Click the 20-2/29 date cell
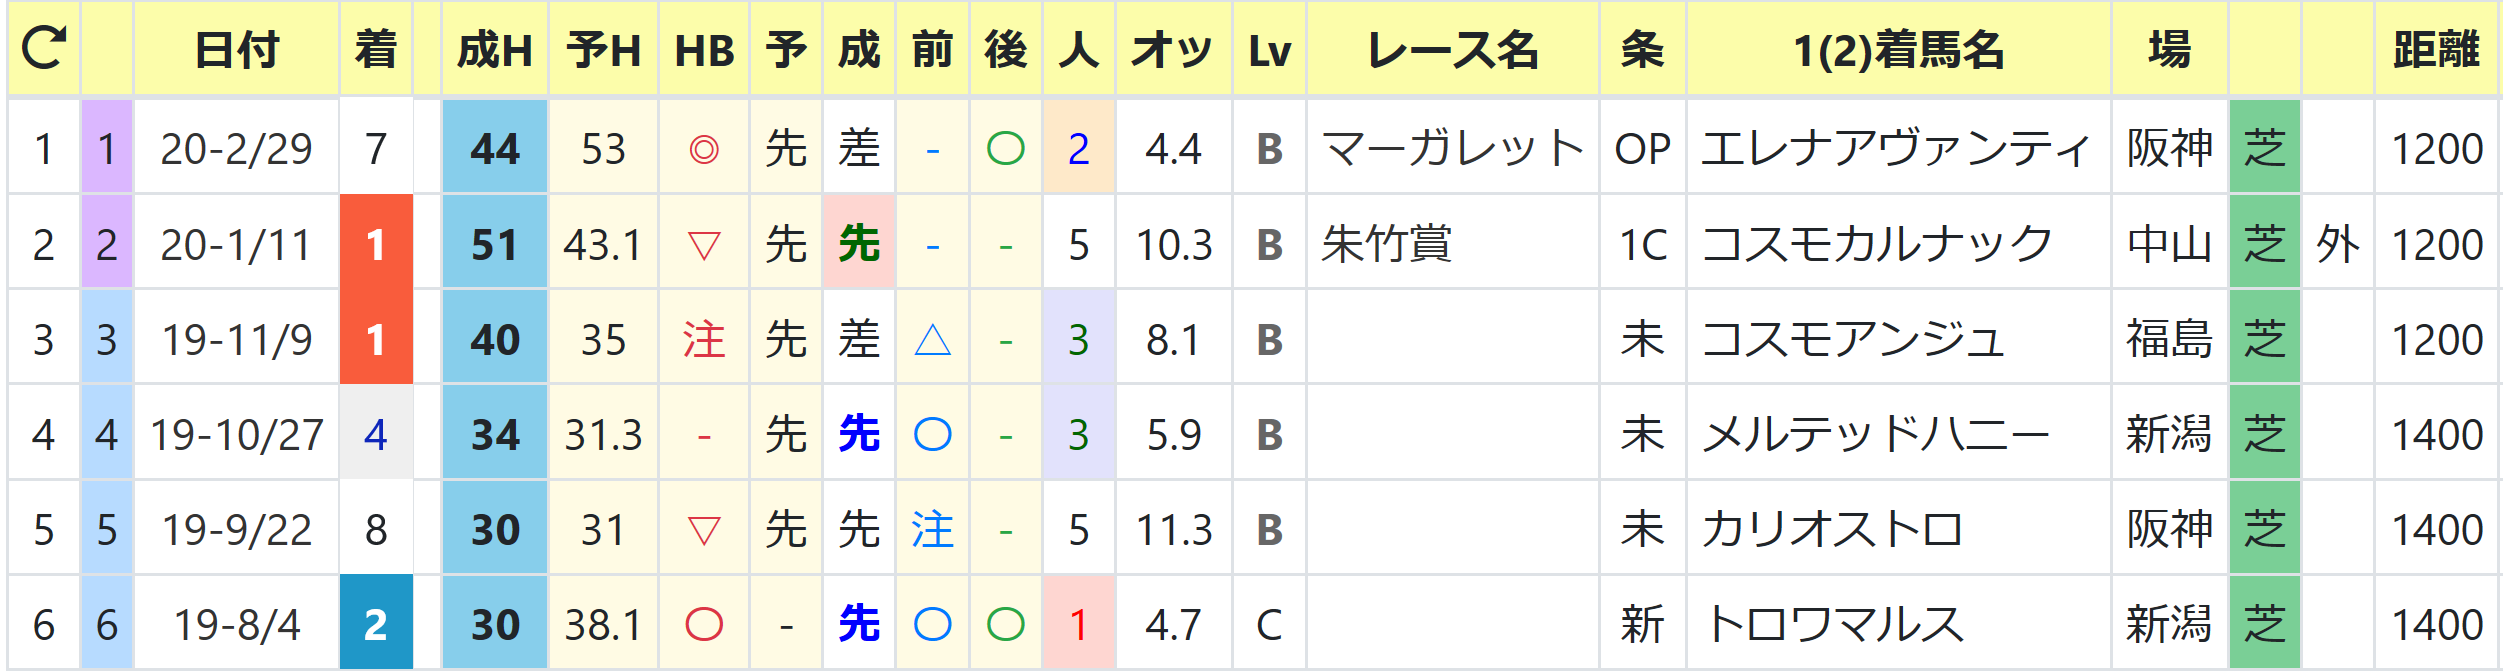Image resolution: width=2503 pixels, height=672 pixels. point(236,149)
